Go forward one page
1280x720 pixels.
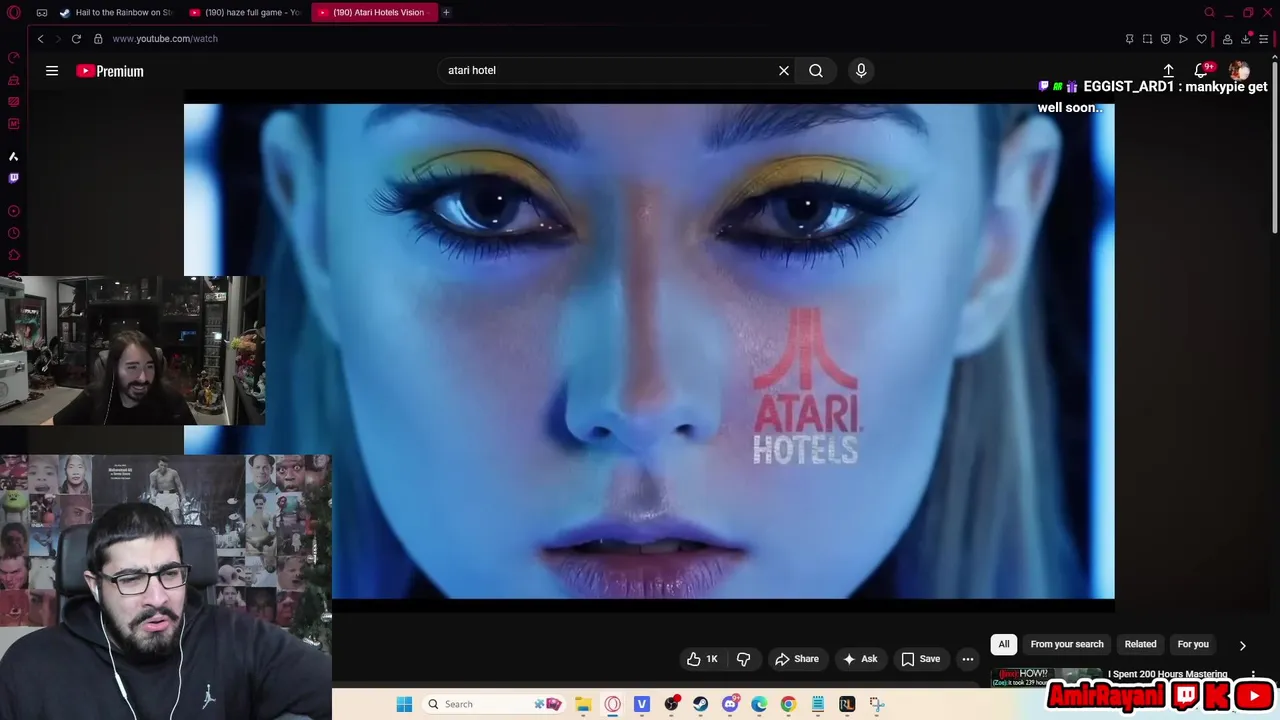coord(58,39)
